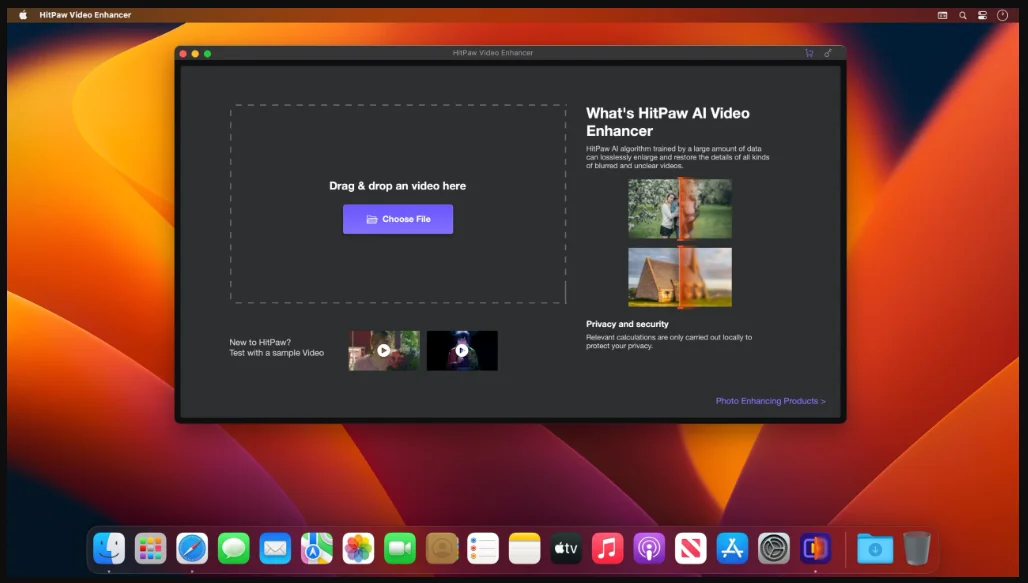This screenshot has width=1028, height=583.
Task: Minimize the window with yellow button
Action: (x=195, y=54)
